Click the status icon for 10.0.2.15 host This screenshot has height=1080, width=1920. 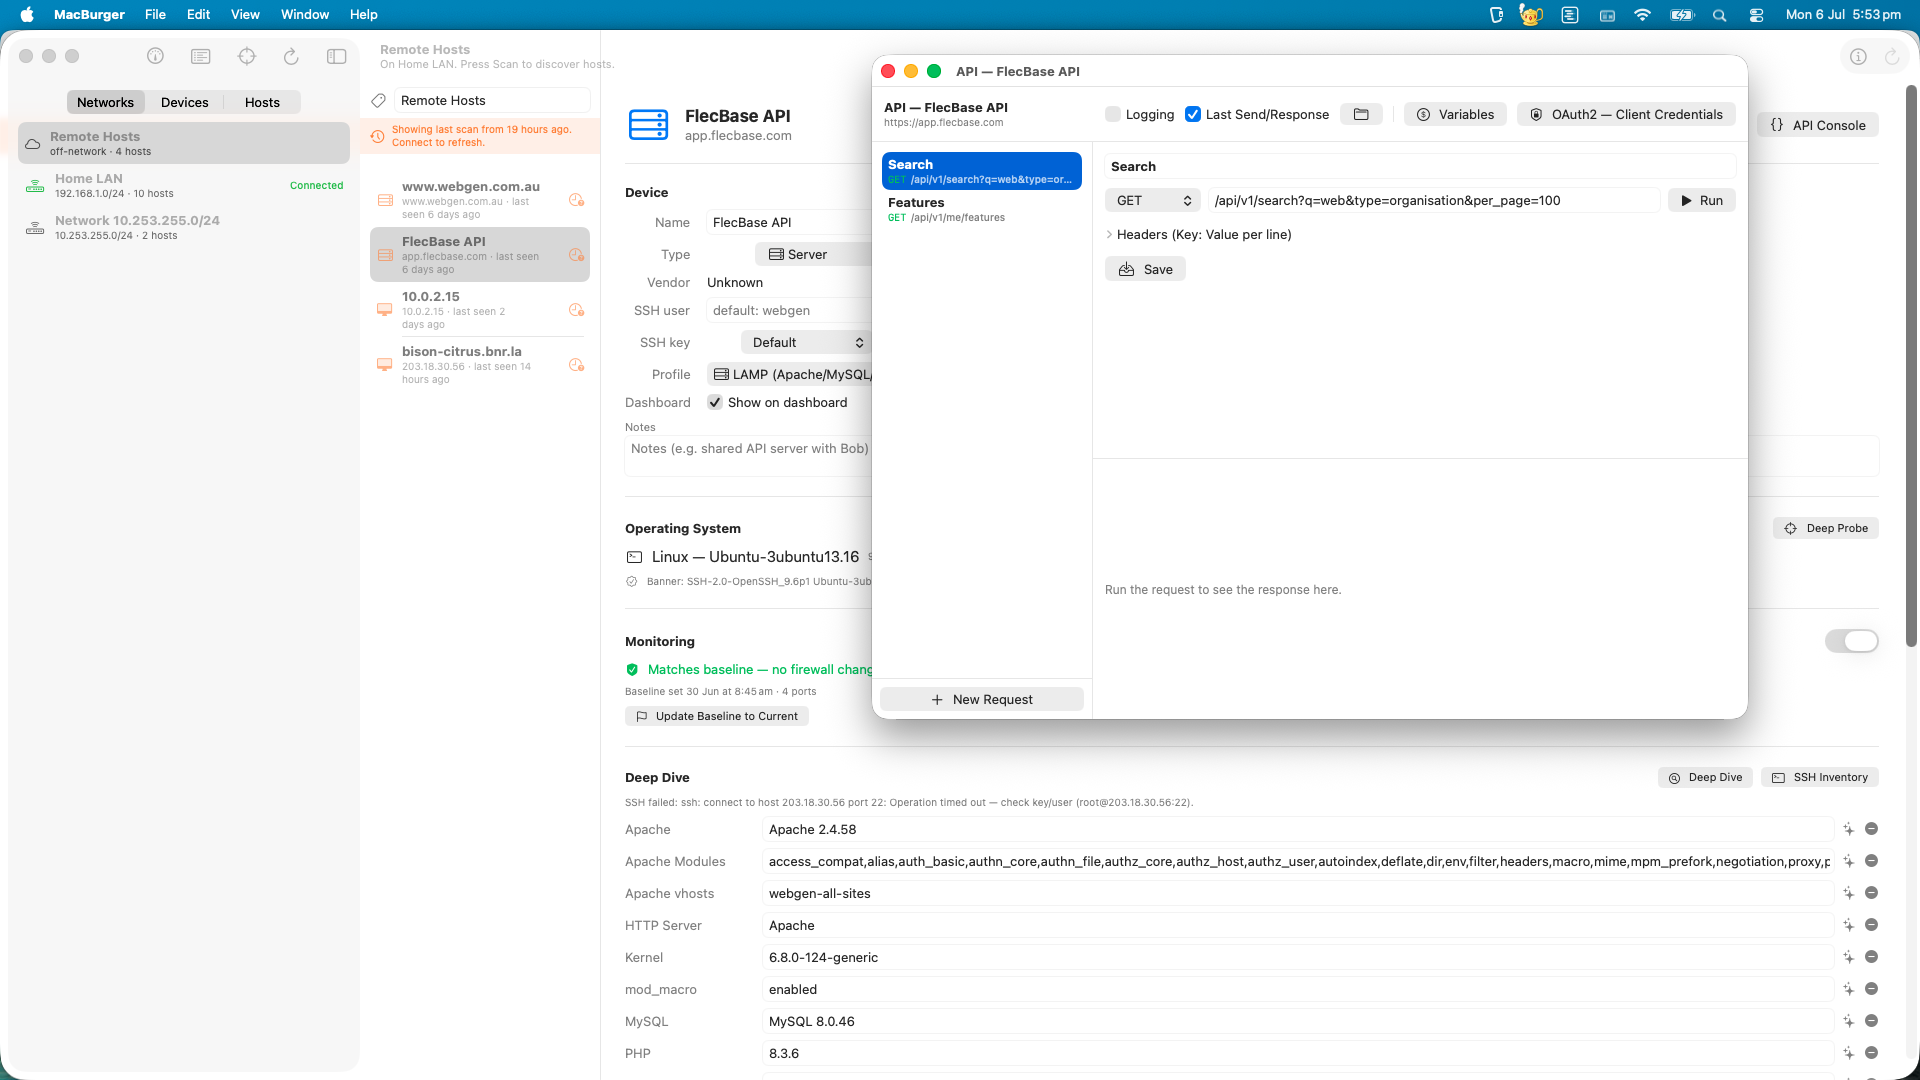coord(576,310)
